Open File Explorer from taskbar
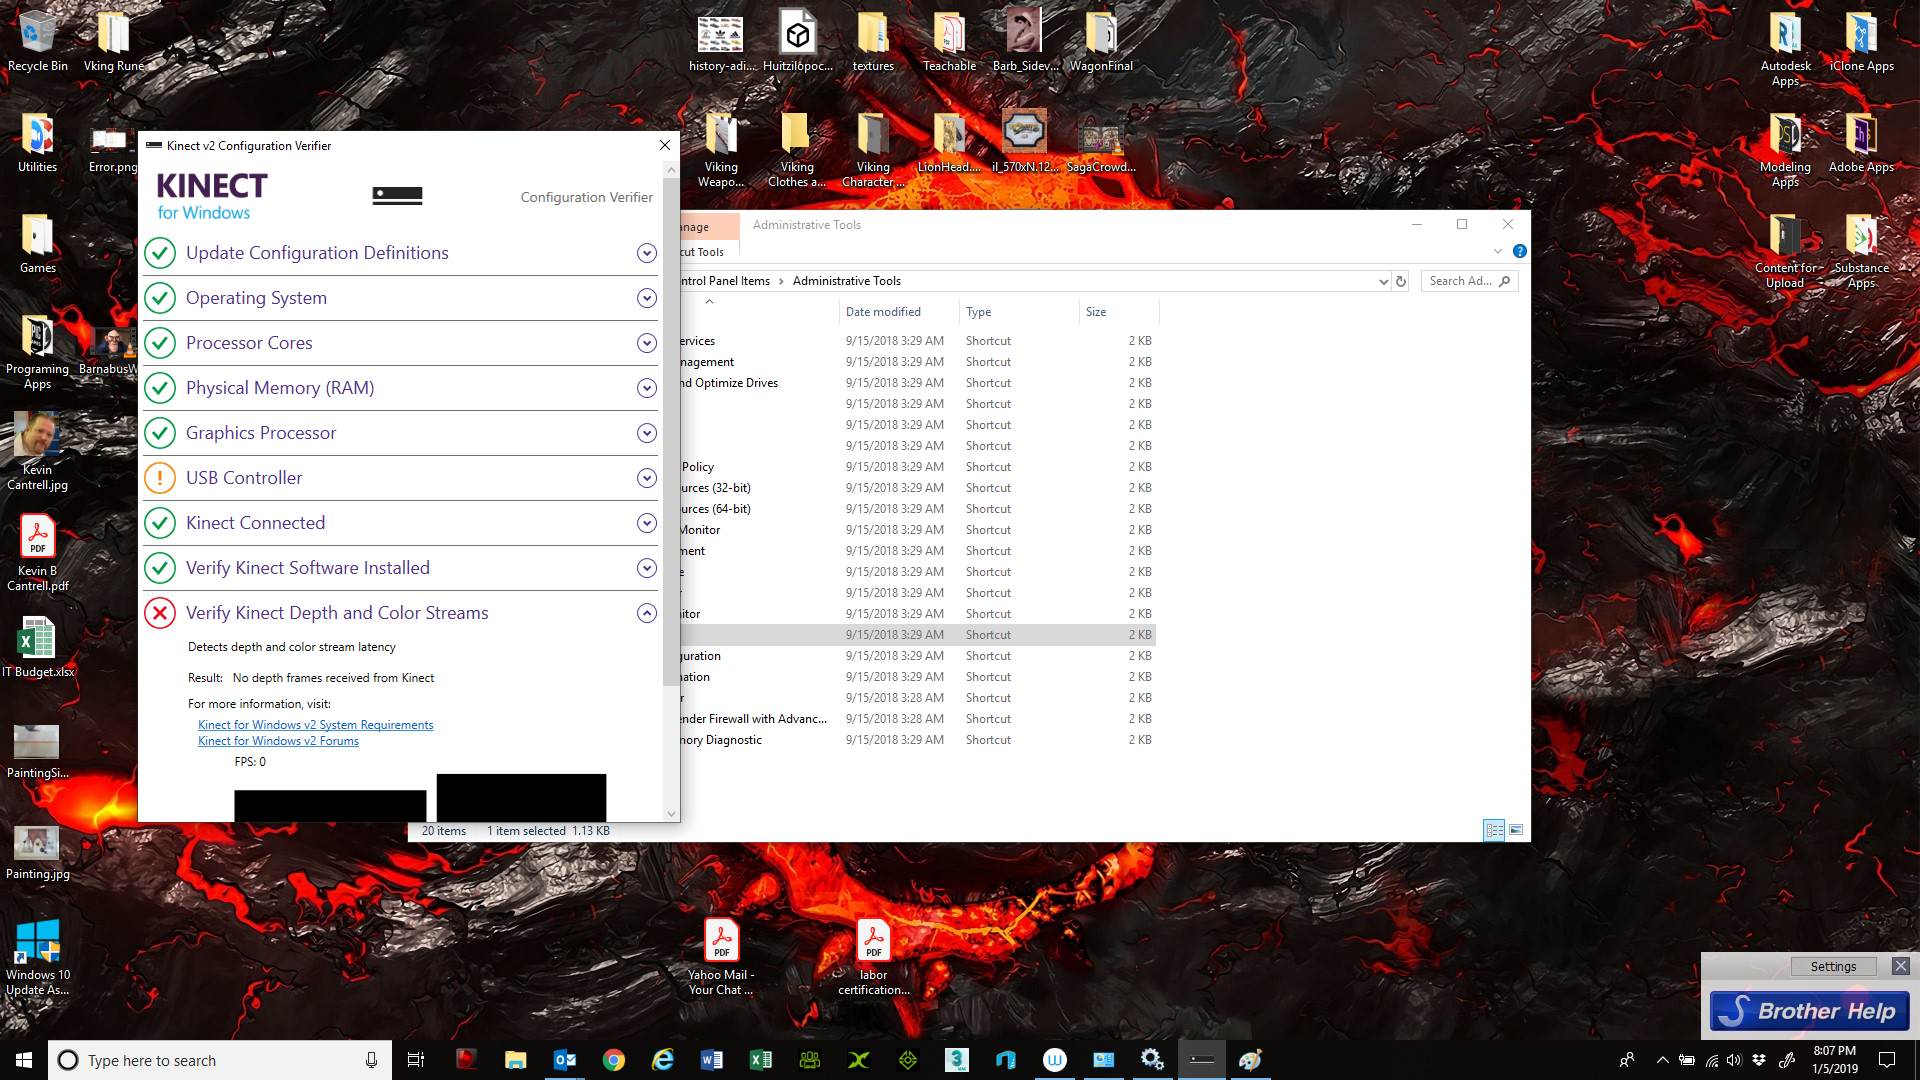 [x=516, y=1060]
